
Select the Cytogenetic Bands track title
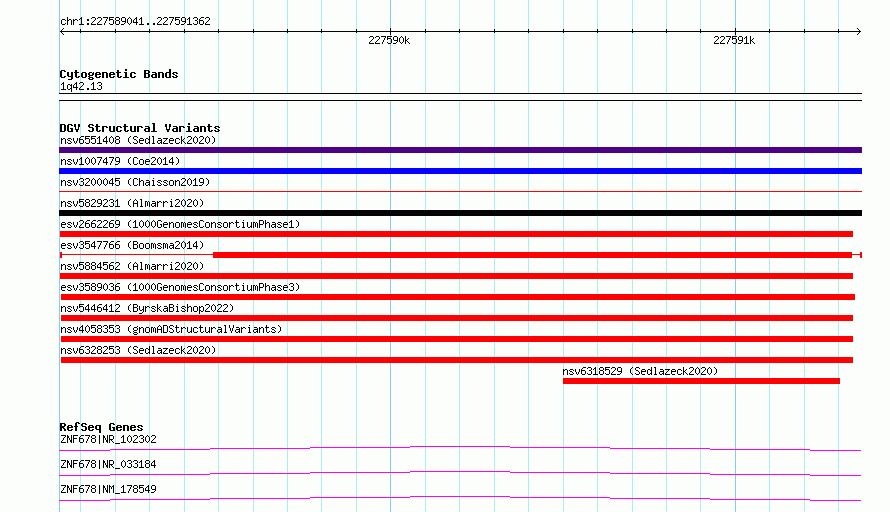119,74
